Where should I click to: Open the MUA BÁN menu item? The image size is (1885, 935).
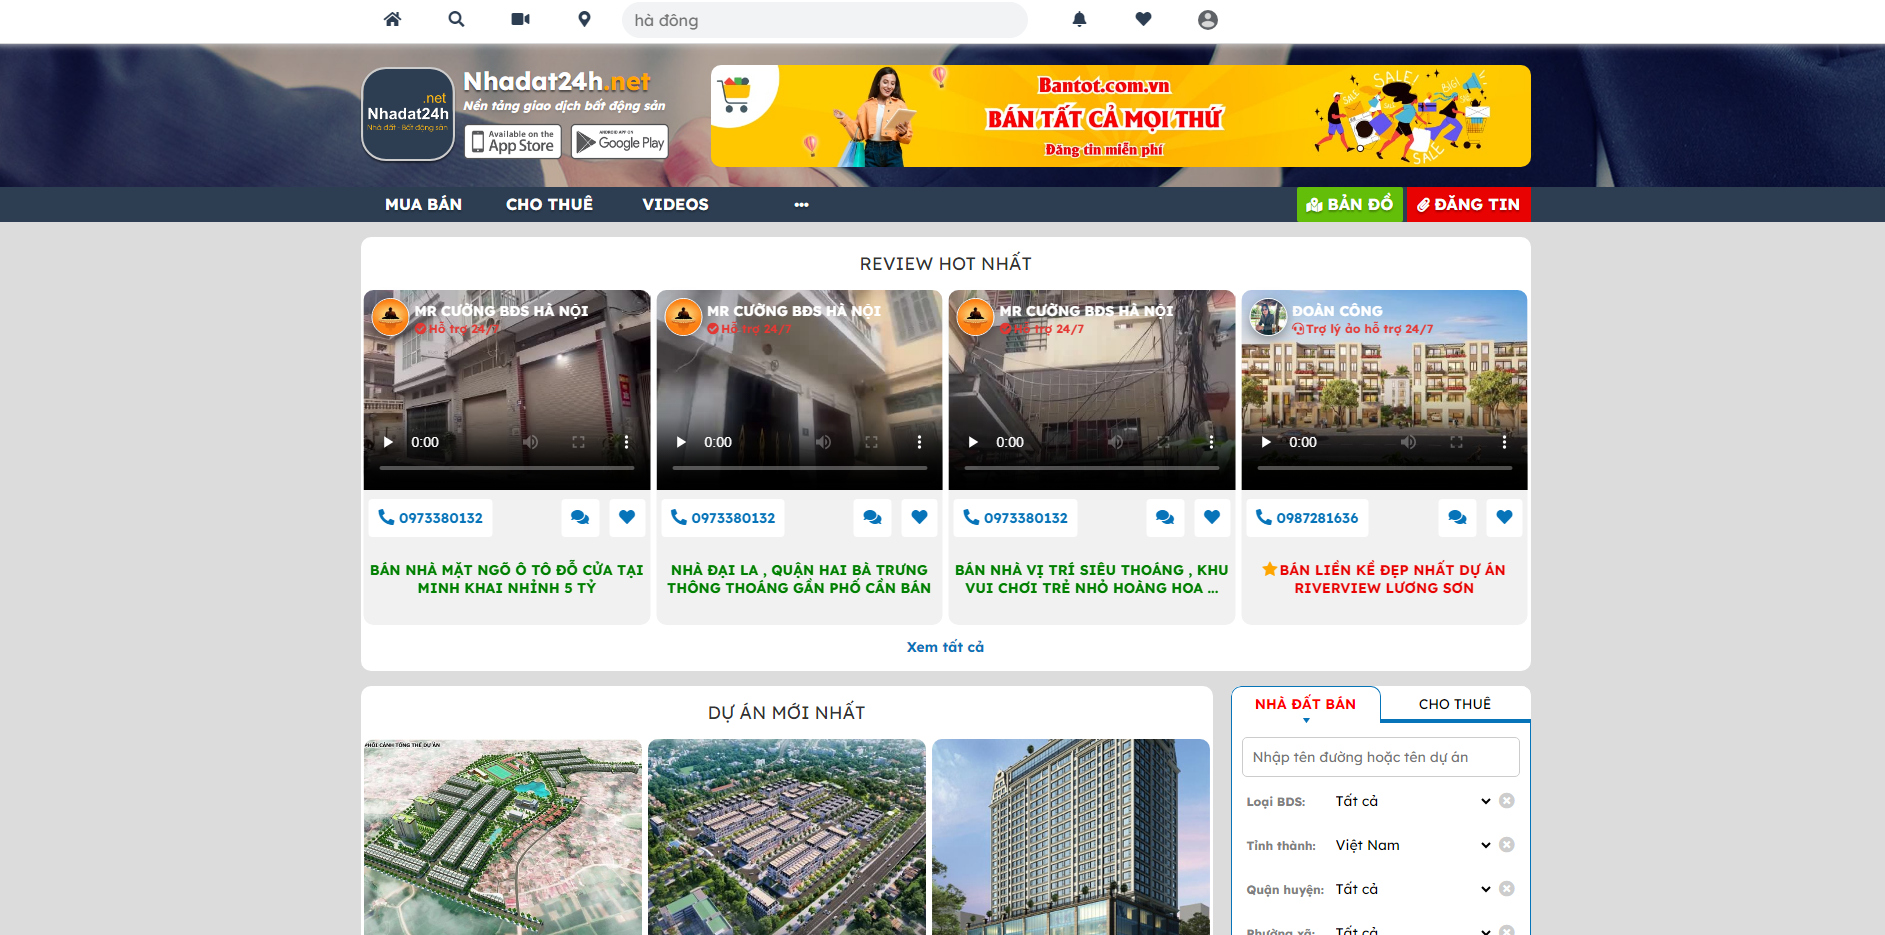[423, 204]
